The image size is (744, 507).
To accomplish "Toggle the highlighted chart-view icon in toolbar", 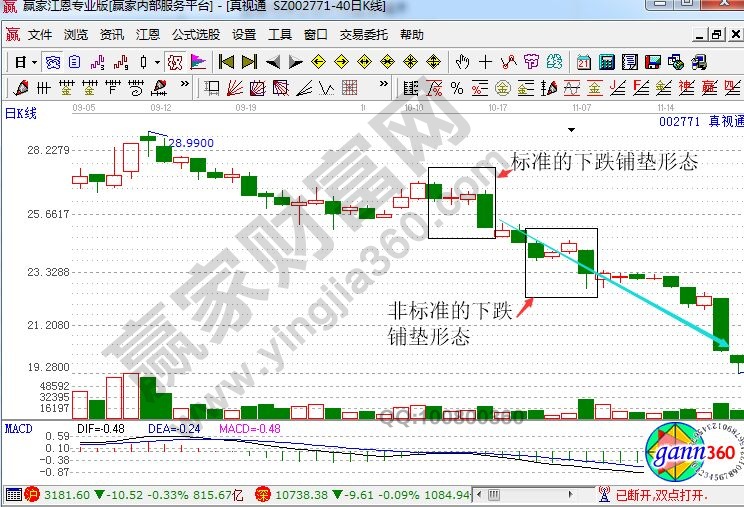I will [52, 62].
